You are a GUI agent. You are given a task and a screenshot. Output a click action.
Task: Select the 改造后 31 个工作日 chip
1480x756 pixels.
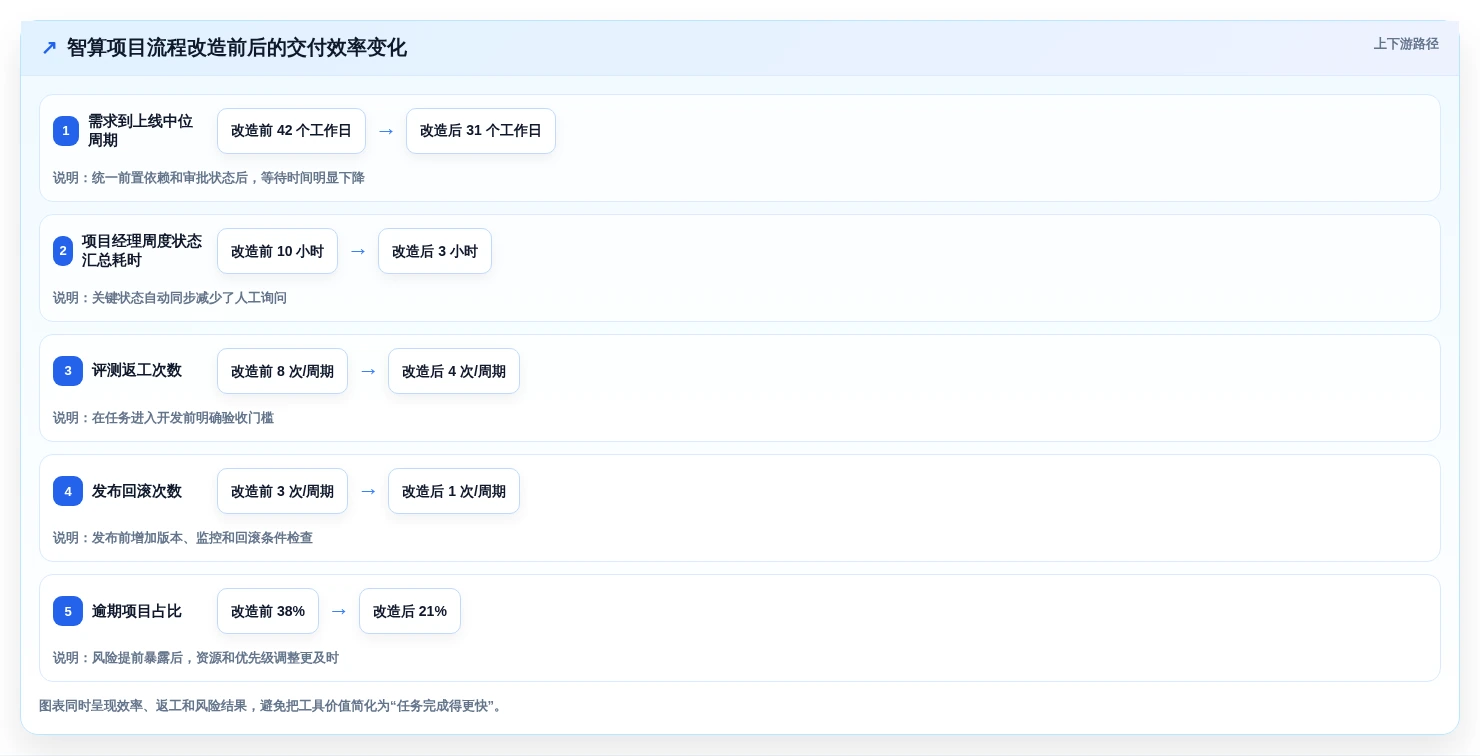(x=481, y=131)
